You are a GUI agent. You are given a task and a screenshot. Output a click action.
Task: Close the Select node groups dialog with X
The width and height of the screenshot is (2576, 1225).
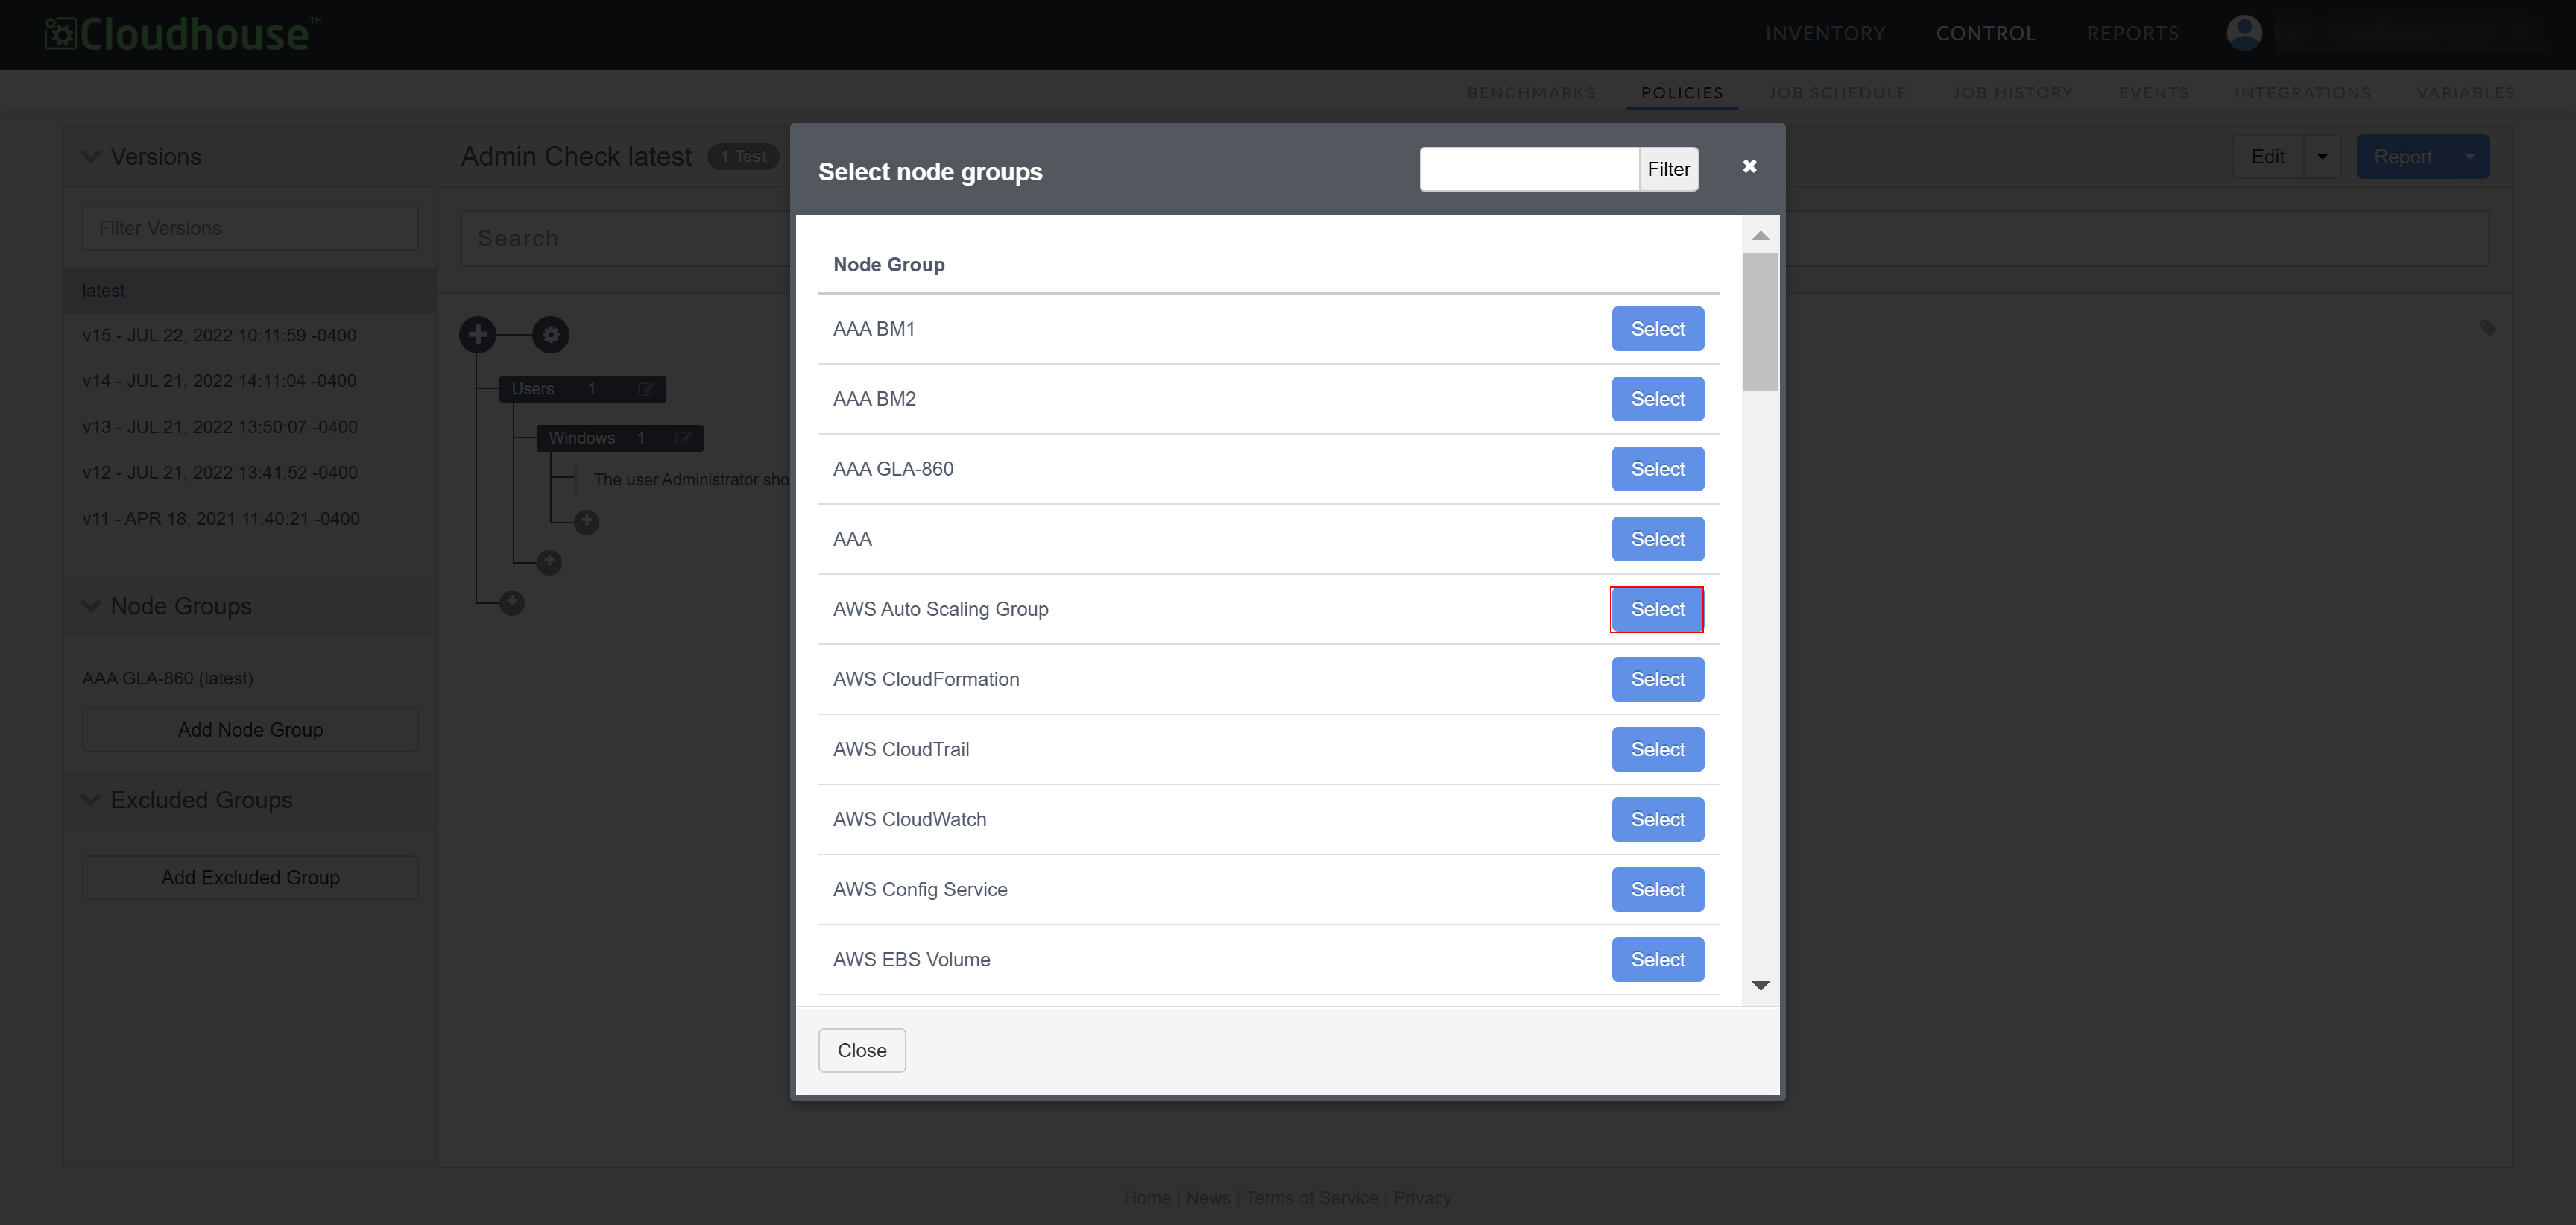pos(1749,166)
